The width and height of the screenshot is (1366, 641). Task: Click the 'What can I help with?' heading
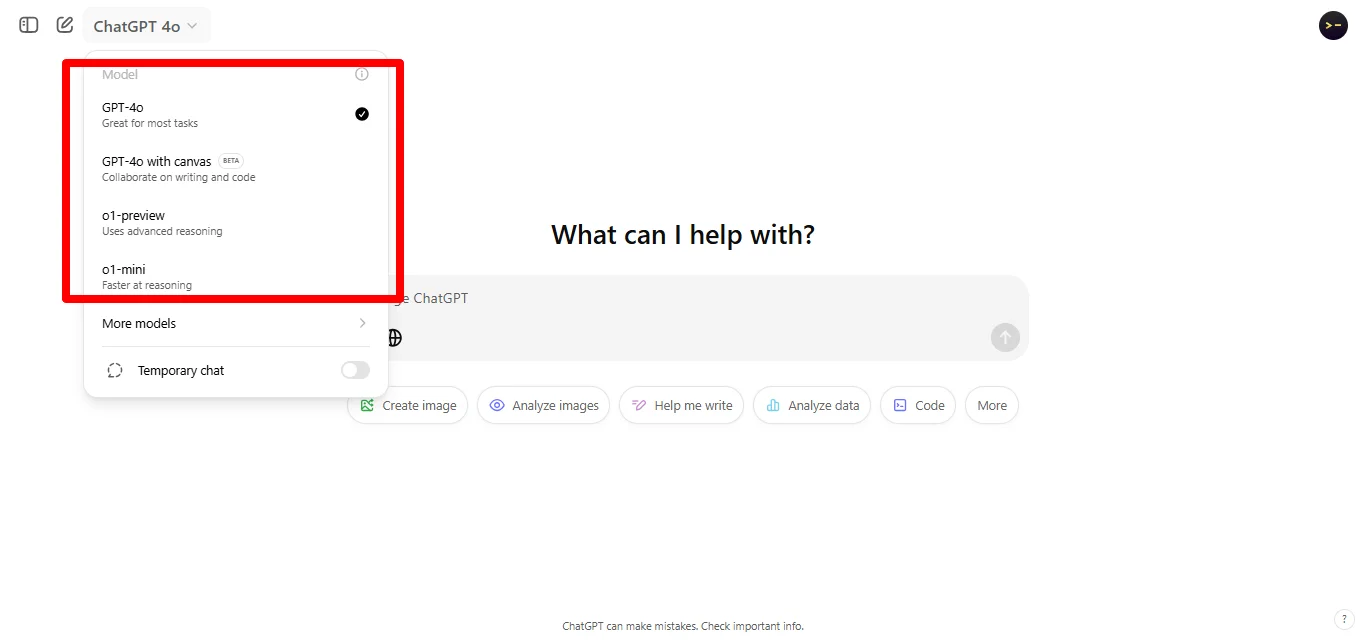click(x=683, y=235)
